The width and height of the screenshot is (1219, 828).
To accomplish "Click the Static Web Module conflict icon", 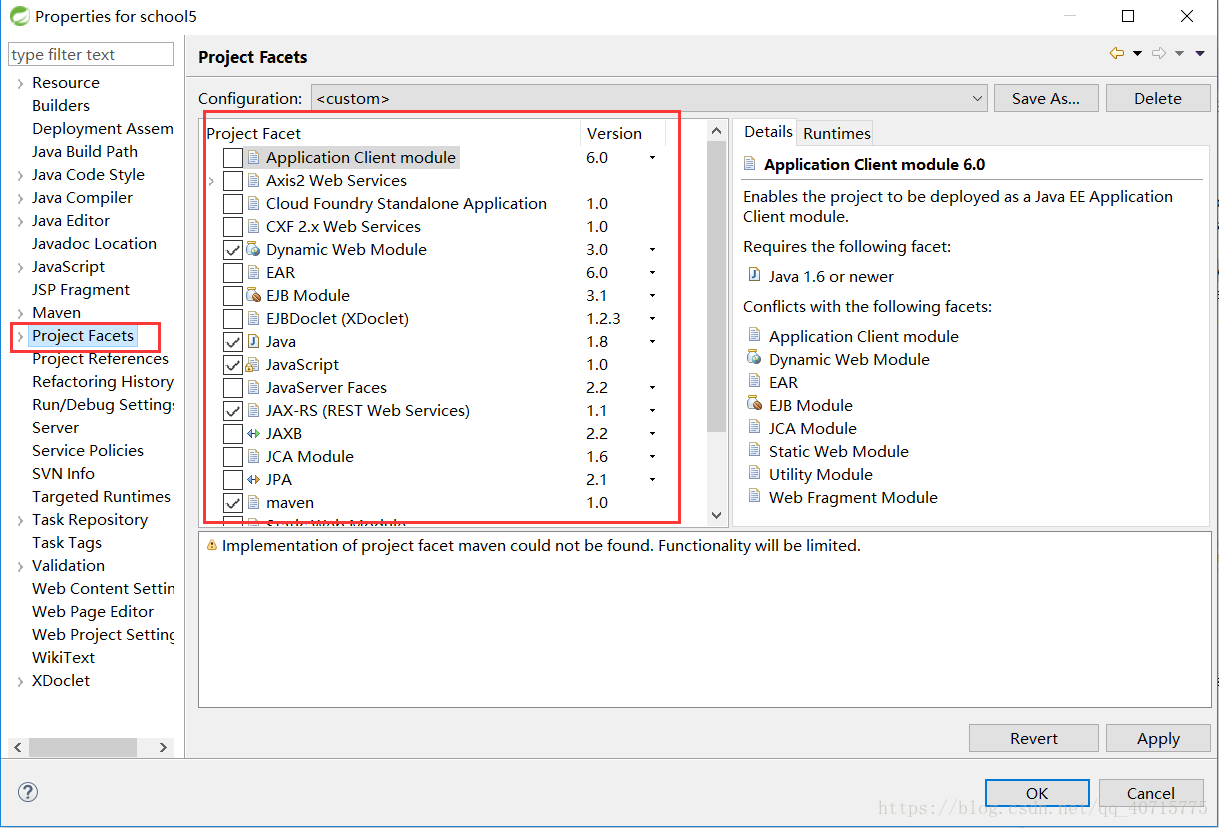I will (754, 451).
